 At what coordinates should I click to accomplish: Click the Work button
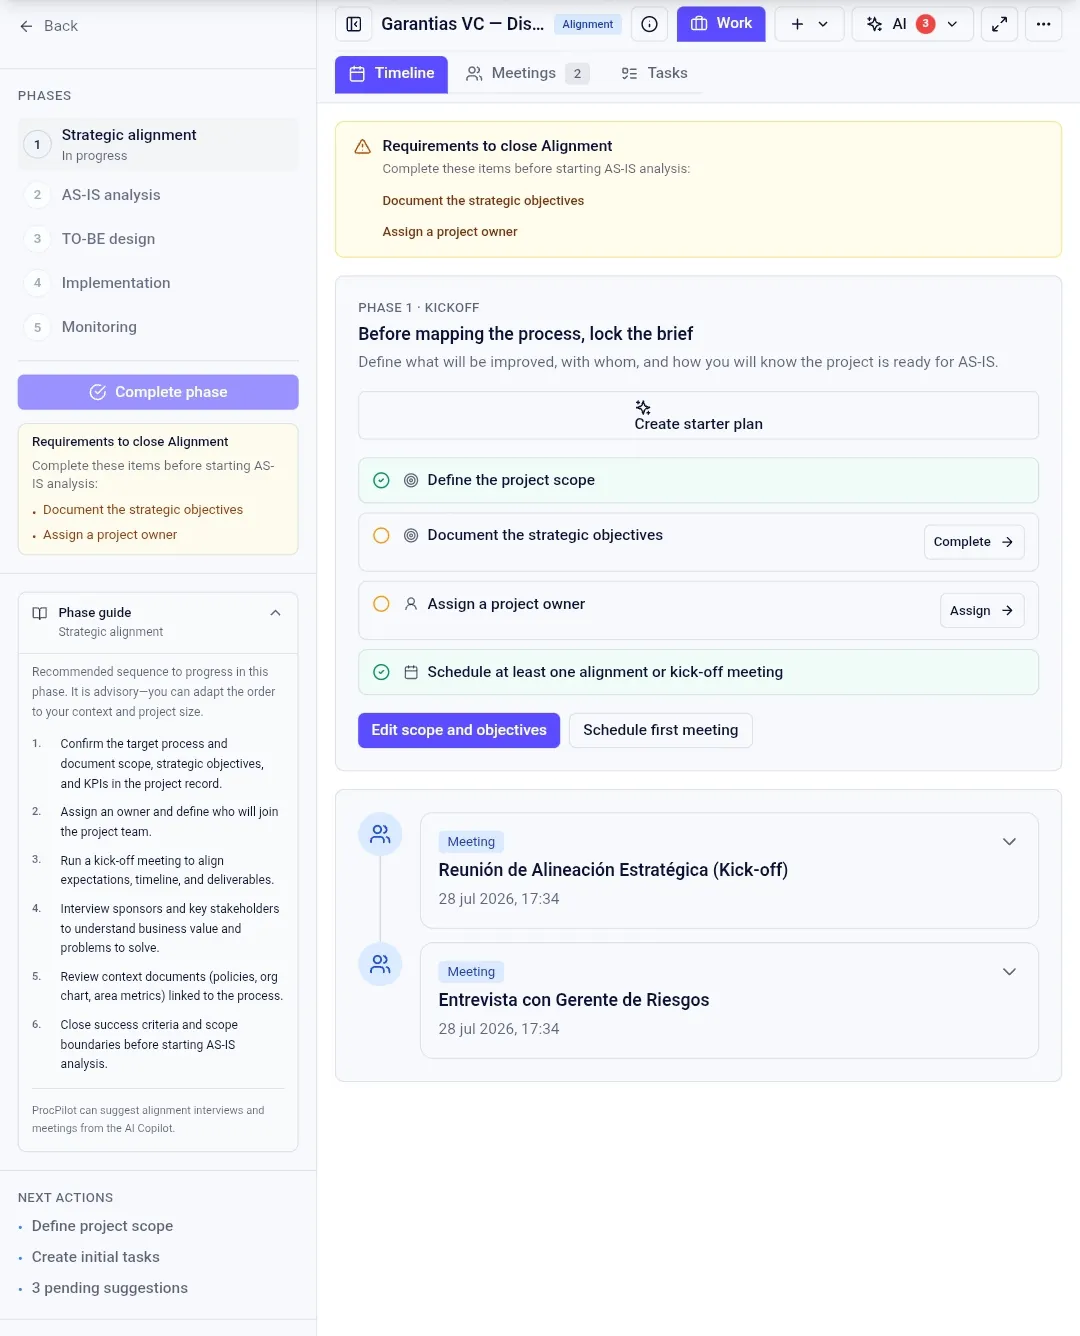click(x=721, y=24)
